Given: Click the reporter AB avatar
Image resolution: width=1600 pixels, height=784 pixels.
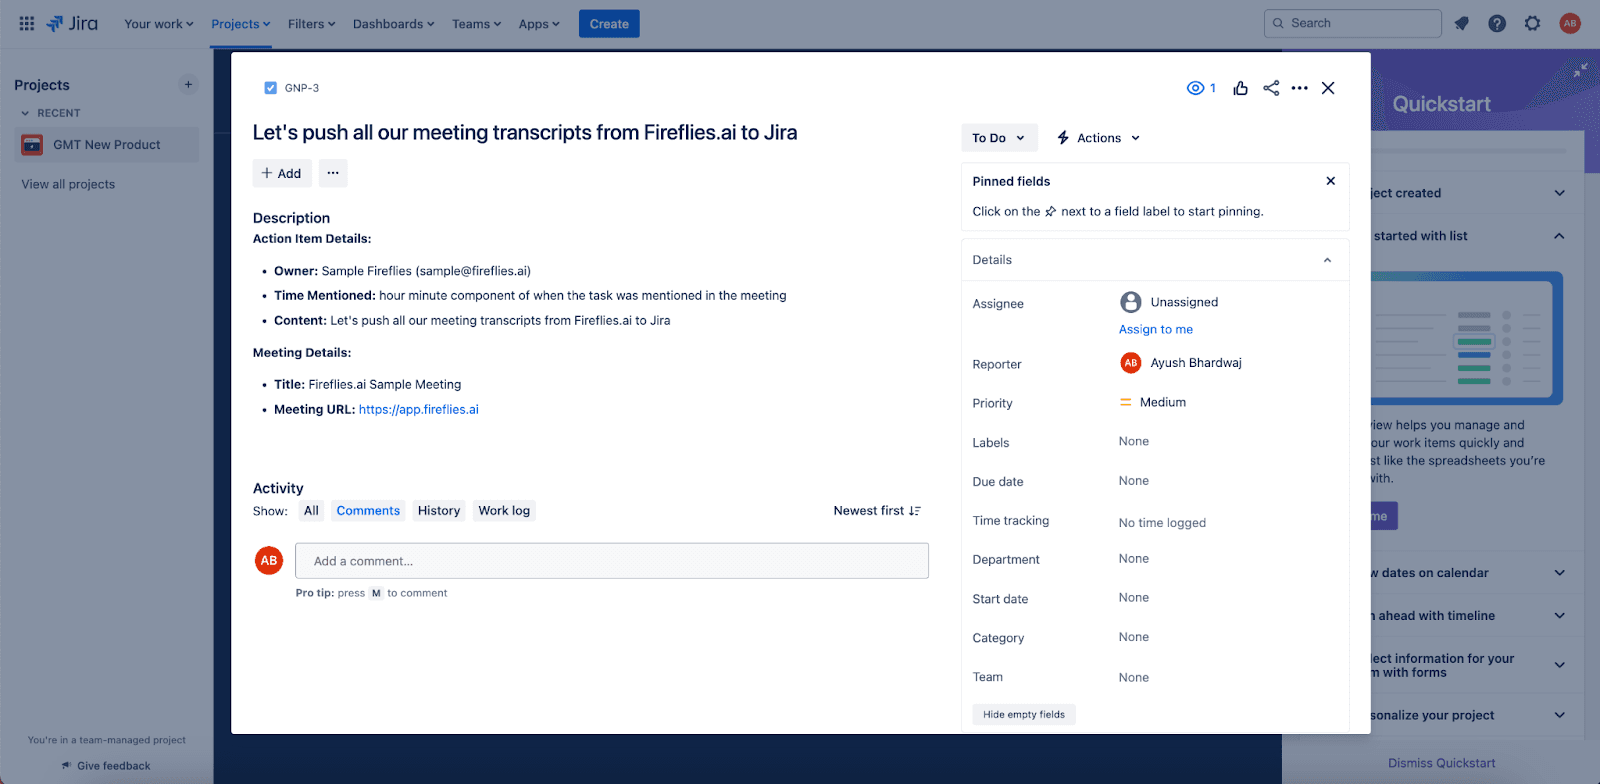Looking at the screenshot, I should coord(1131,363).
